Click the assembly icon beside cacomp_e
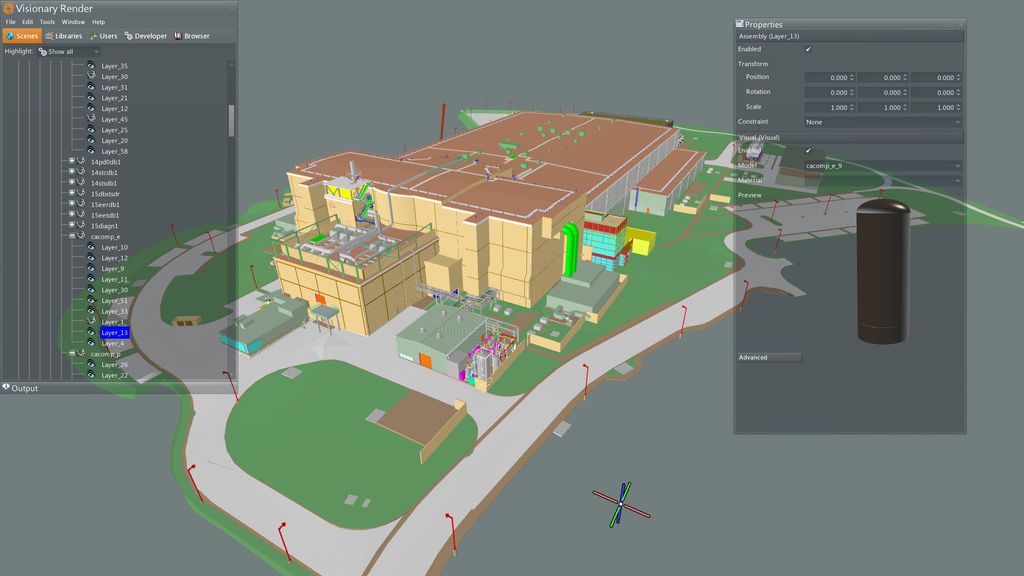 pos(81,236)
